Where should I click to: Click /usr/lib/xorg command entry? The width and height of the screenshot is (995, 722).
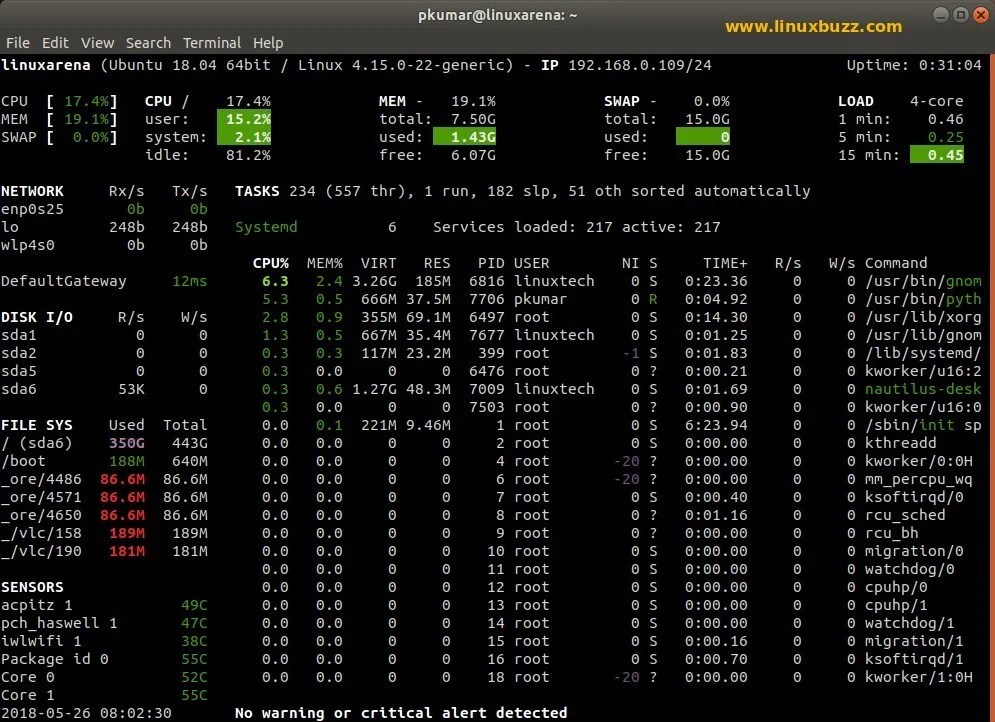(923, 317)
